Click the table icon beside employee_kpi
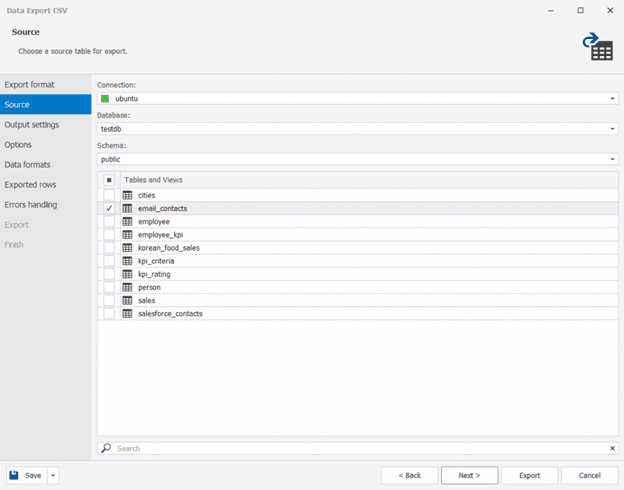Viewport: 624px width, 490px height. (128, 234)
